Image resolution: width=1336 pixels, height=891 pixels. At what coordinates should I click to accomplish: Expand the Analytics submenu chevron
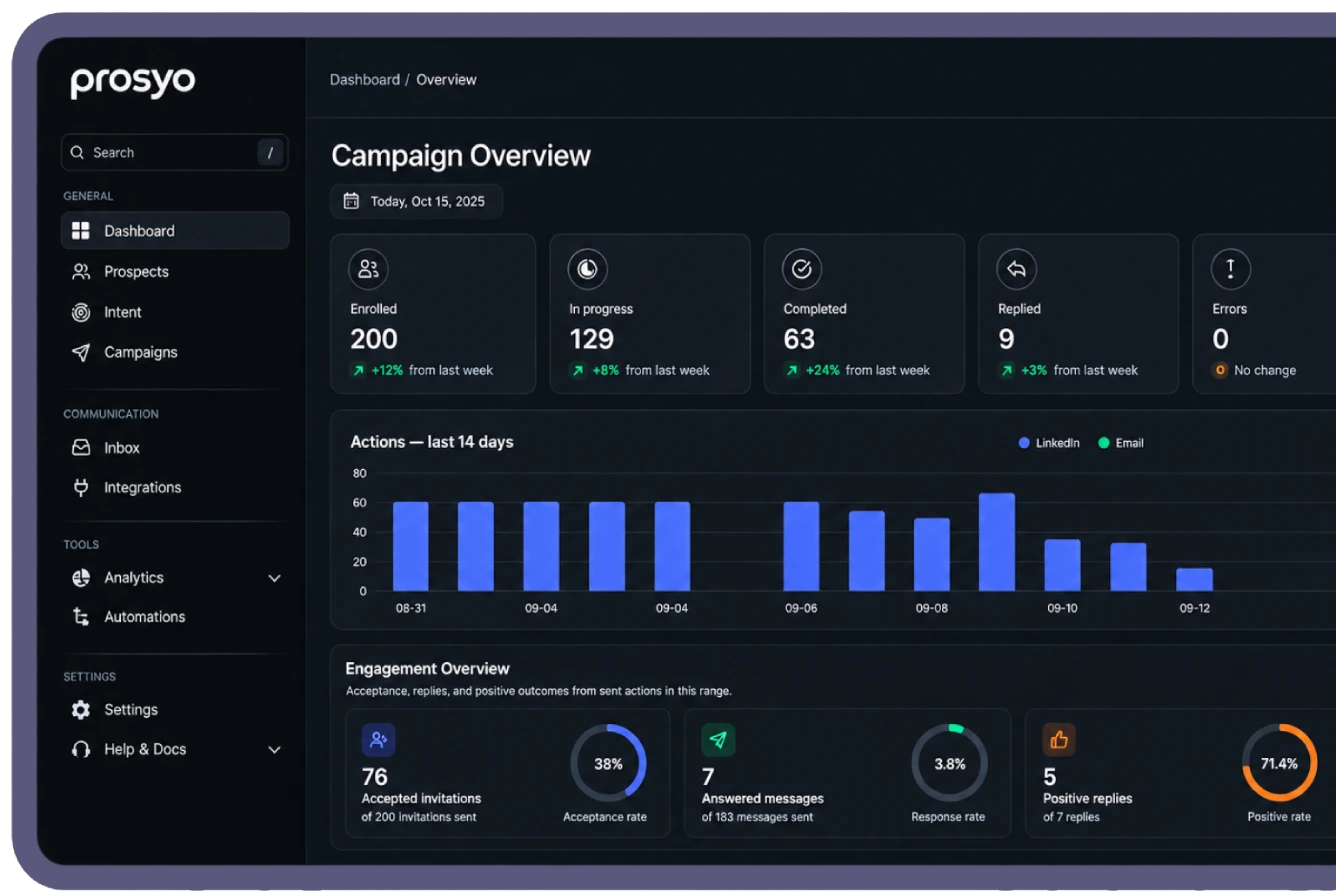coord(274,578)
